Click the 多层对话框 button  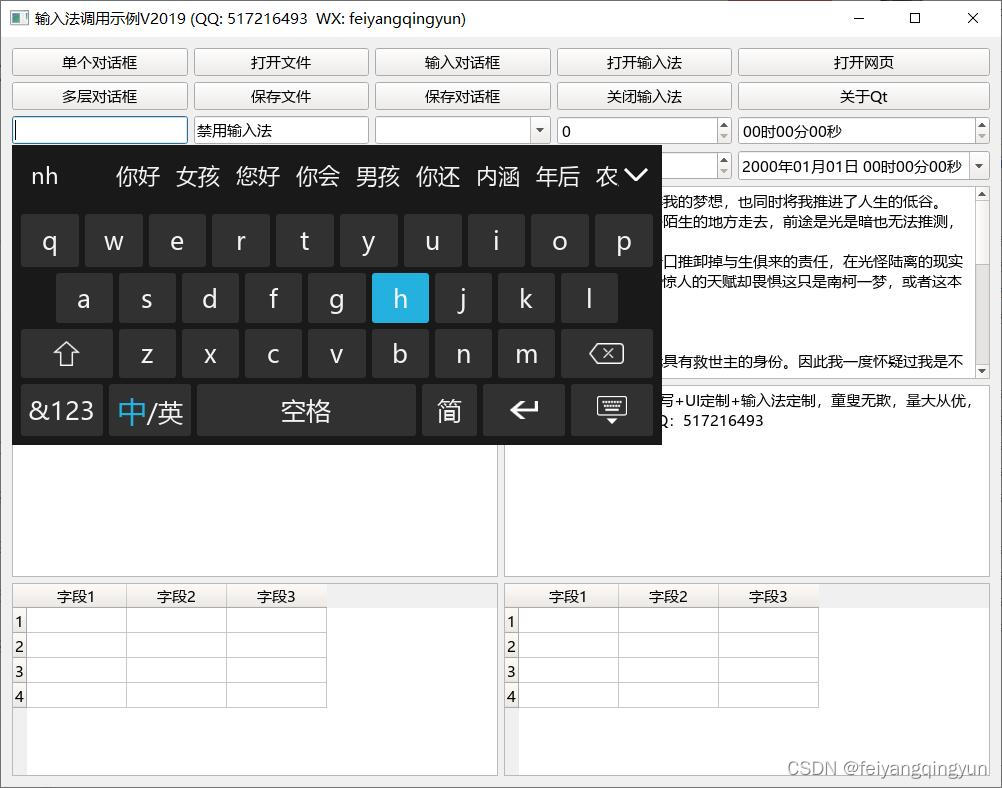[100, 96]
